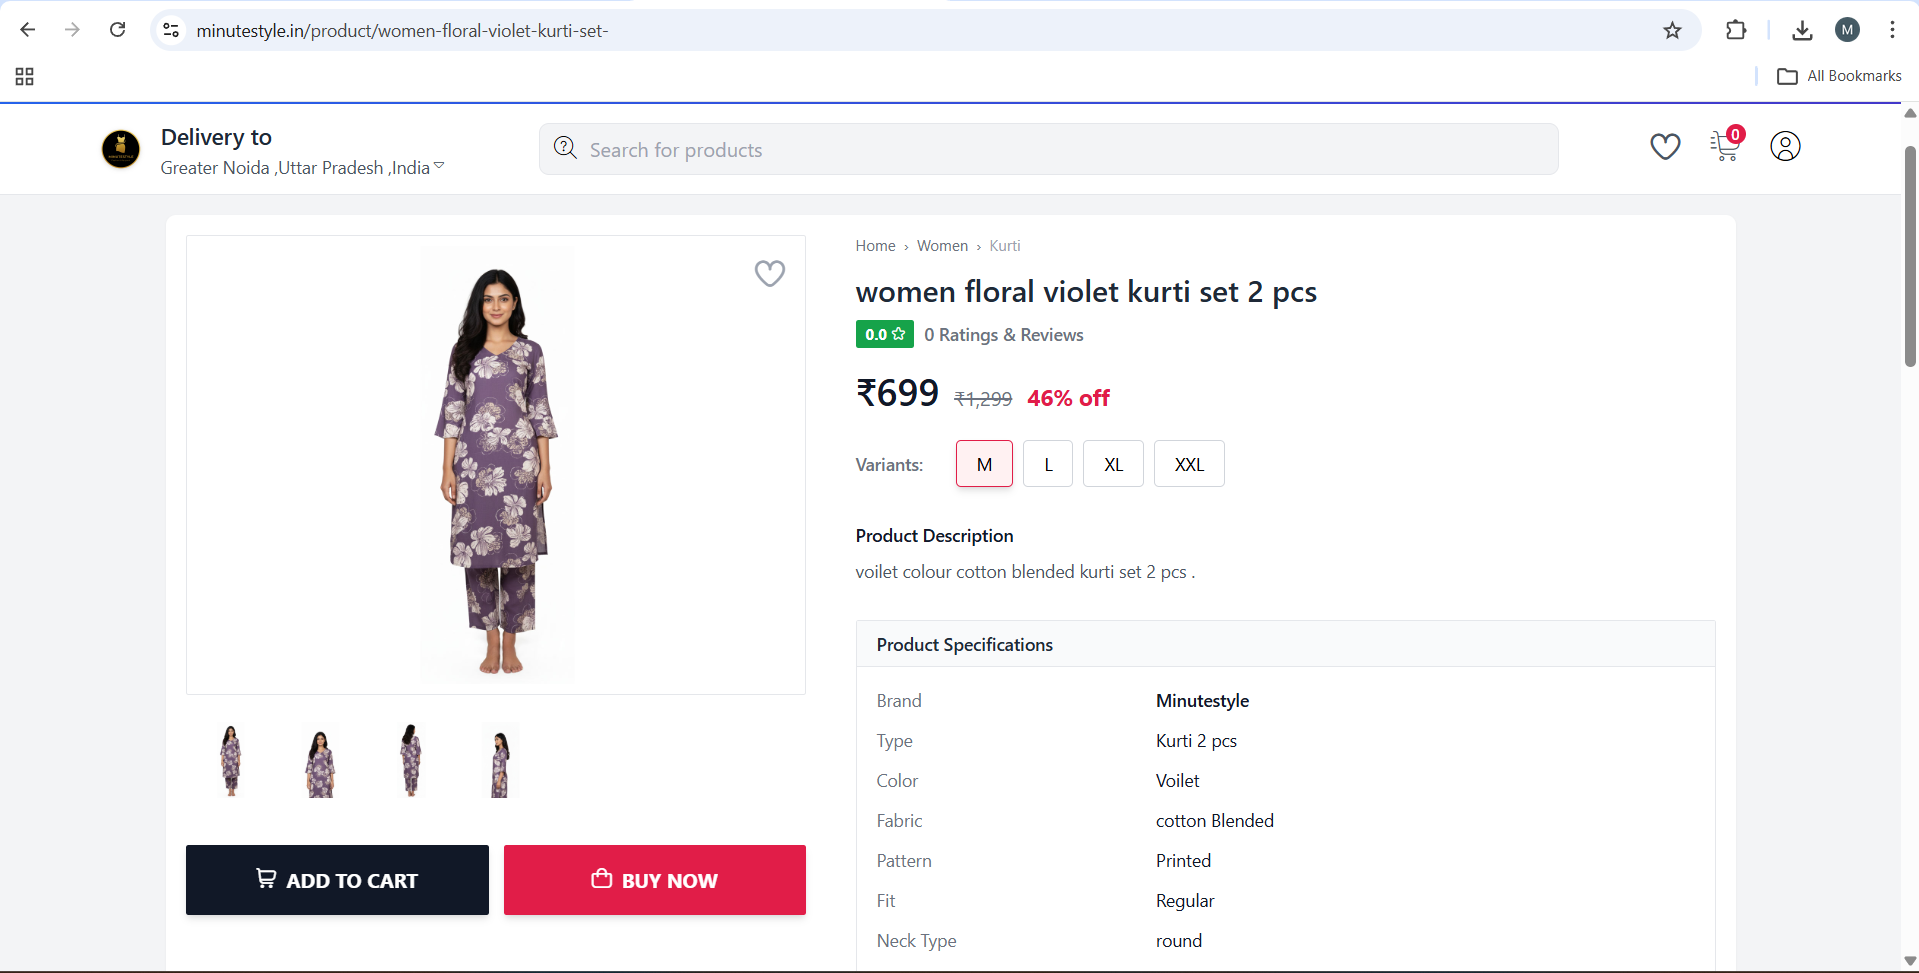Toggle wishlist heart on product image
The height and width of the screenshot is (973, 1919).
point(769,273)
